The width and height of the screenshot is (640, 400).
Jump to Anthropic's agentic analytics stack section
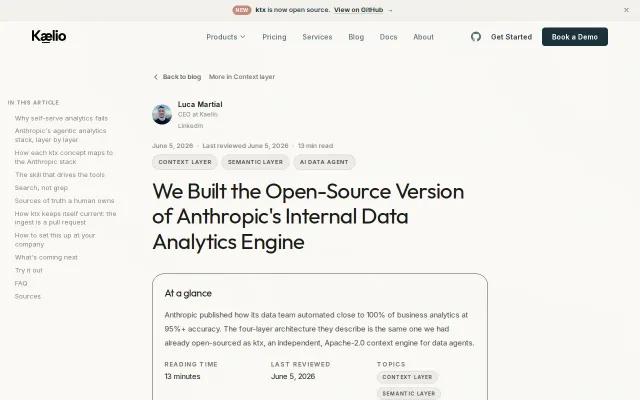[x=60, y=135]
